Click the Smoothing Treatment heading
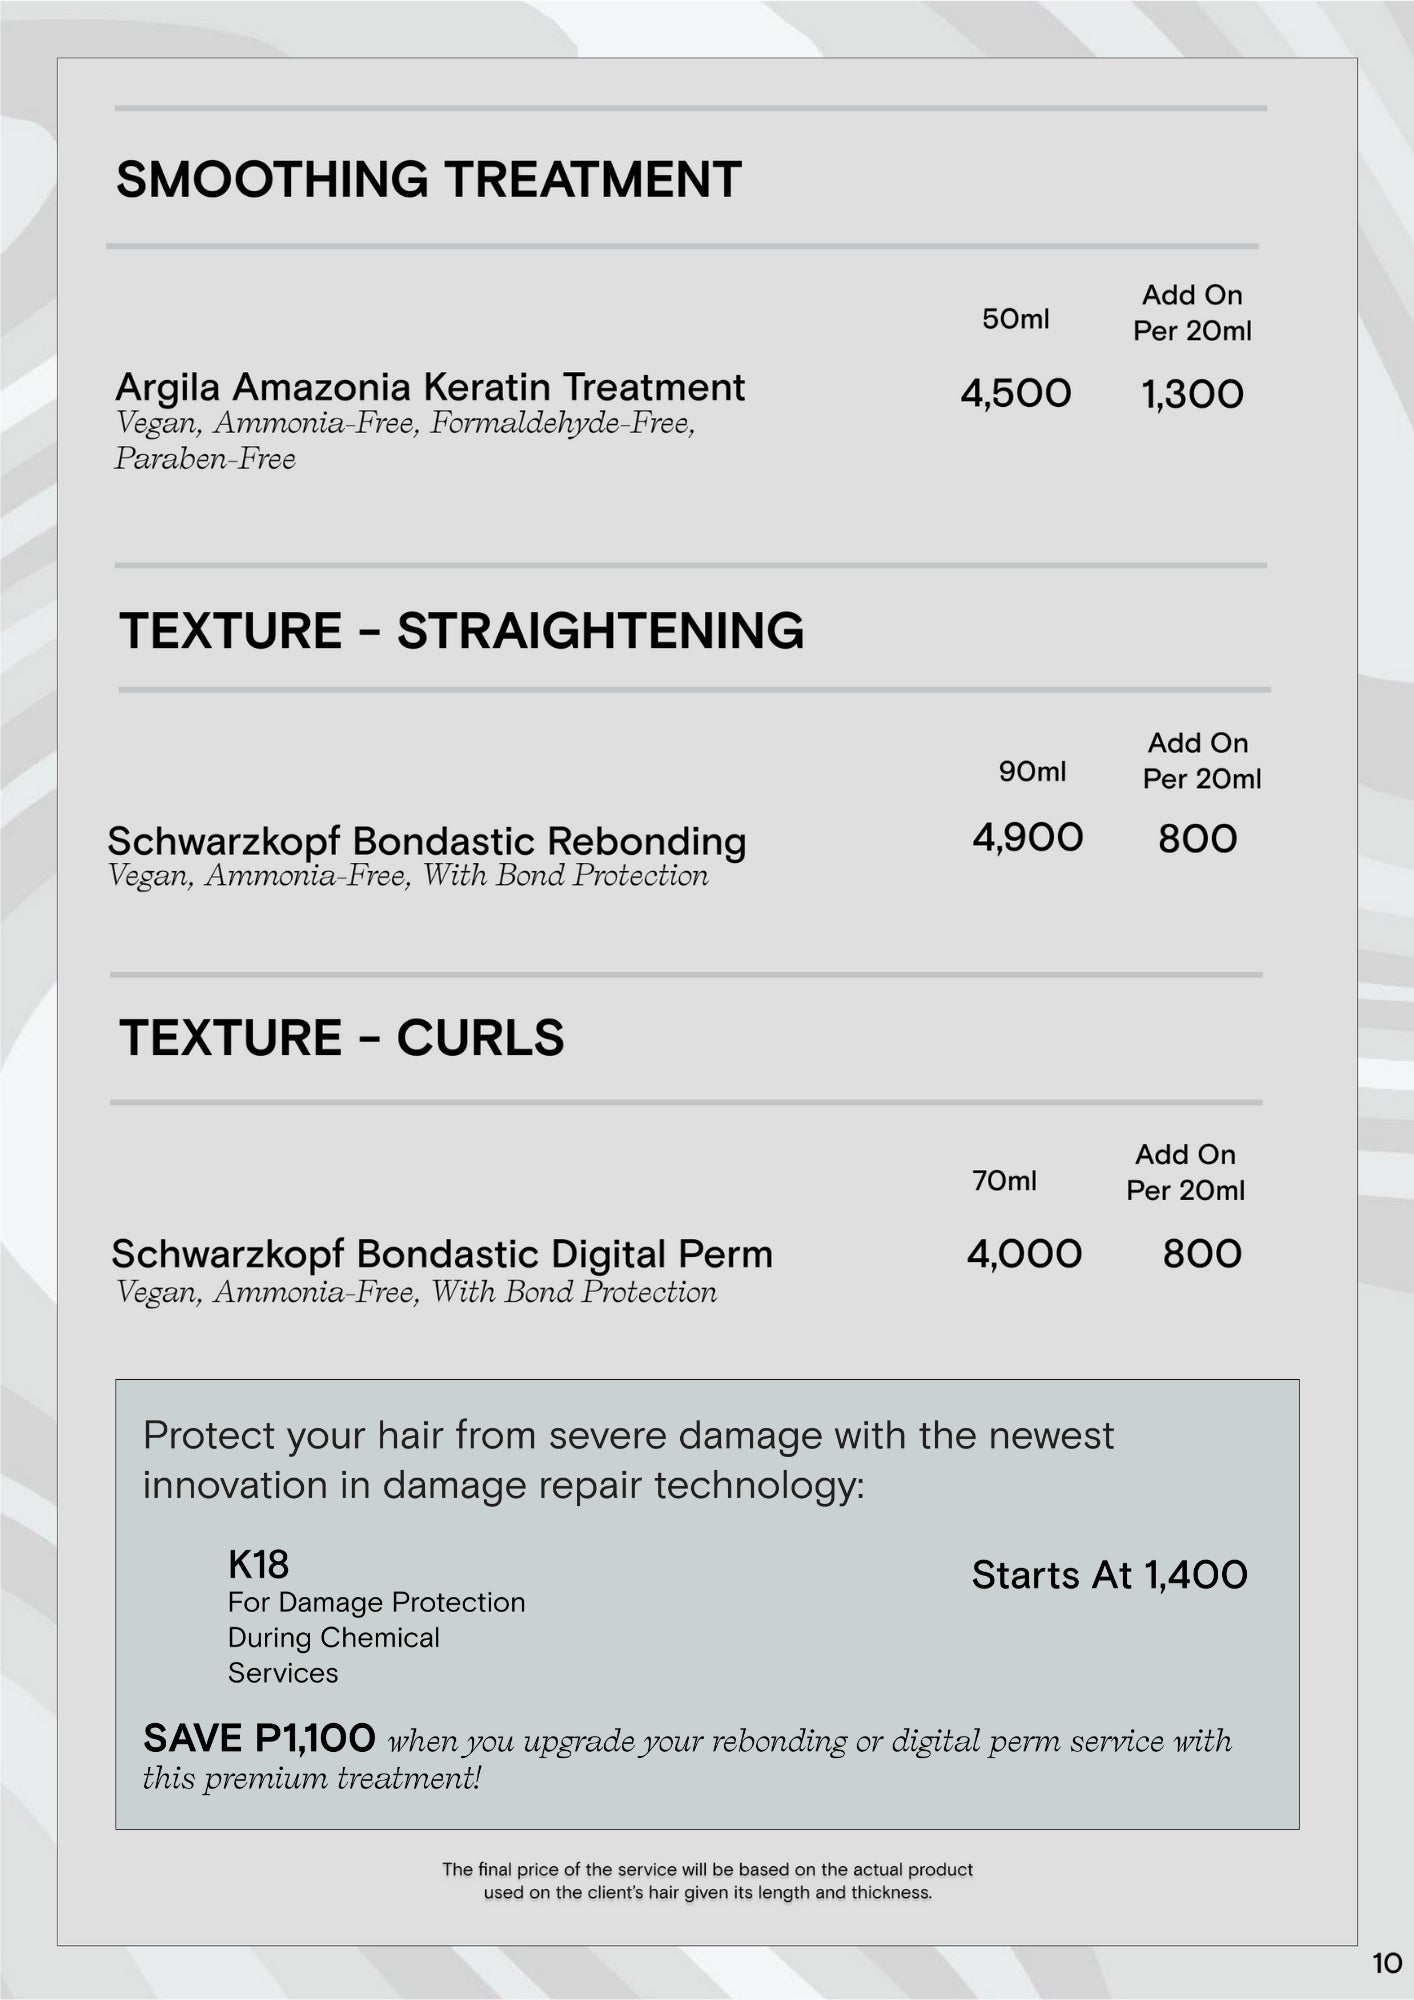Viewport: 1414px width, 2000px height. (x=428, y=180)
